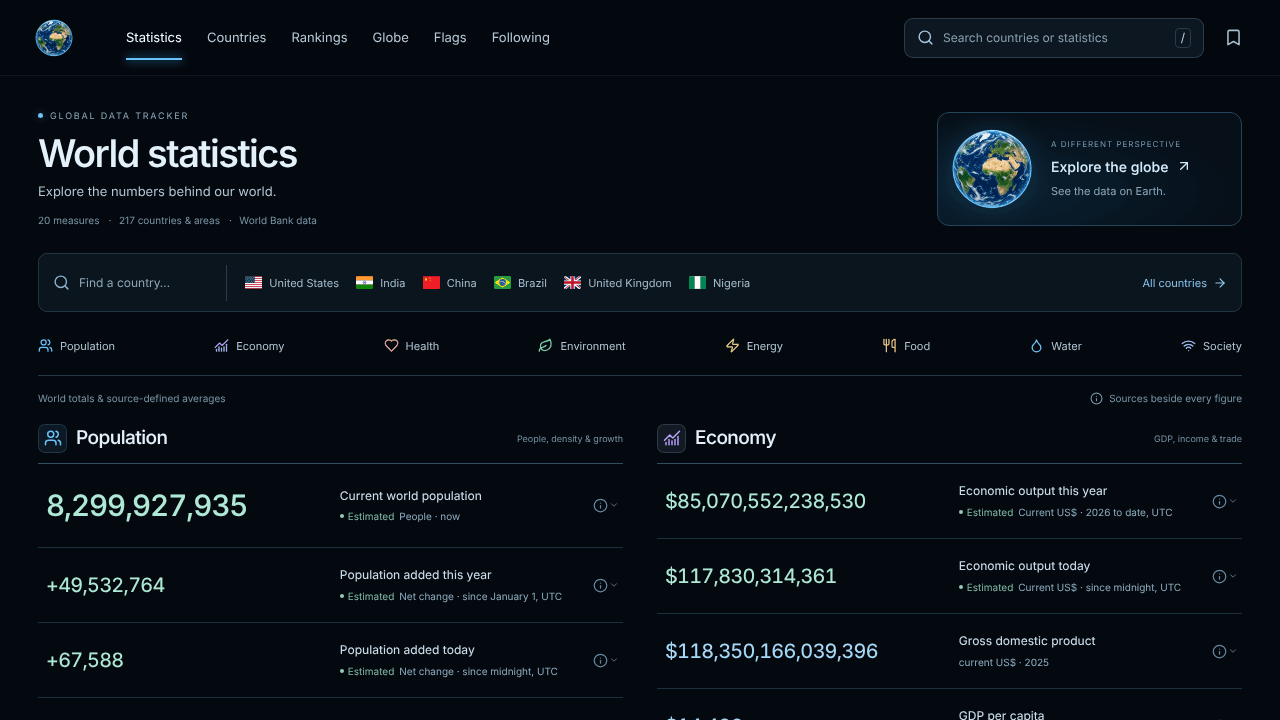Click the magnifier icon in Find a country
The width and height of the screenshot is (1280, 720).
tap(62, 283)
